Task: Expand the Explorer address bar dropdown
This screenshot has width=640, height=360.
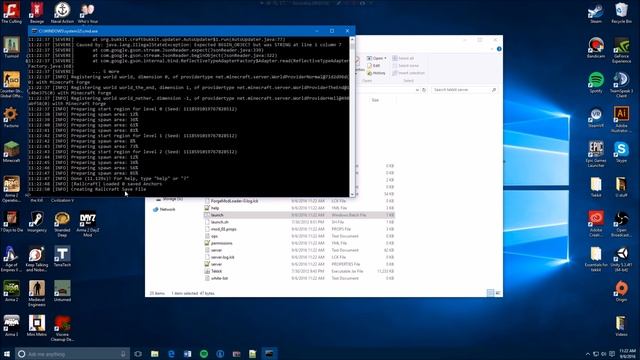Action: coord(417,90)
